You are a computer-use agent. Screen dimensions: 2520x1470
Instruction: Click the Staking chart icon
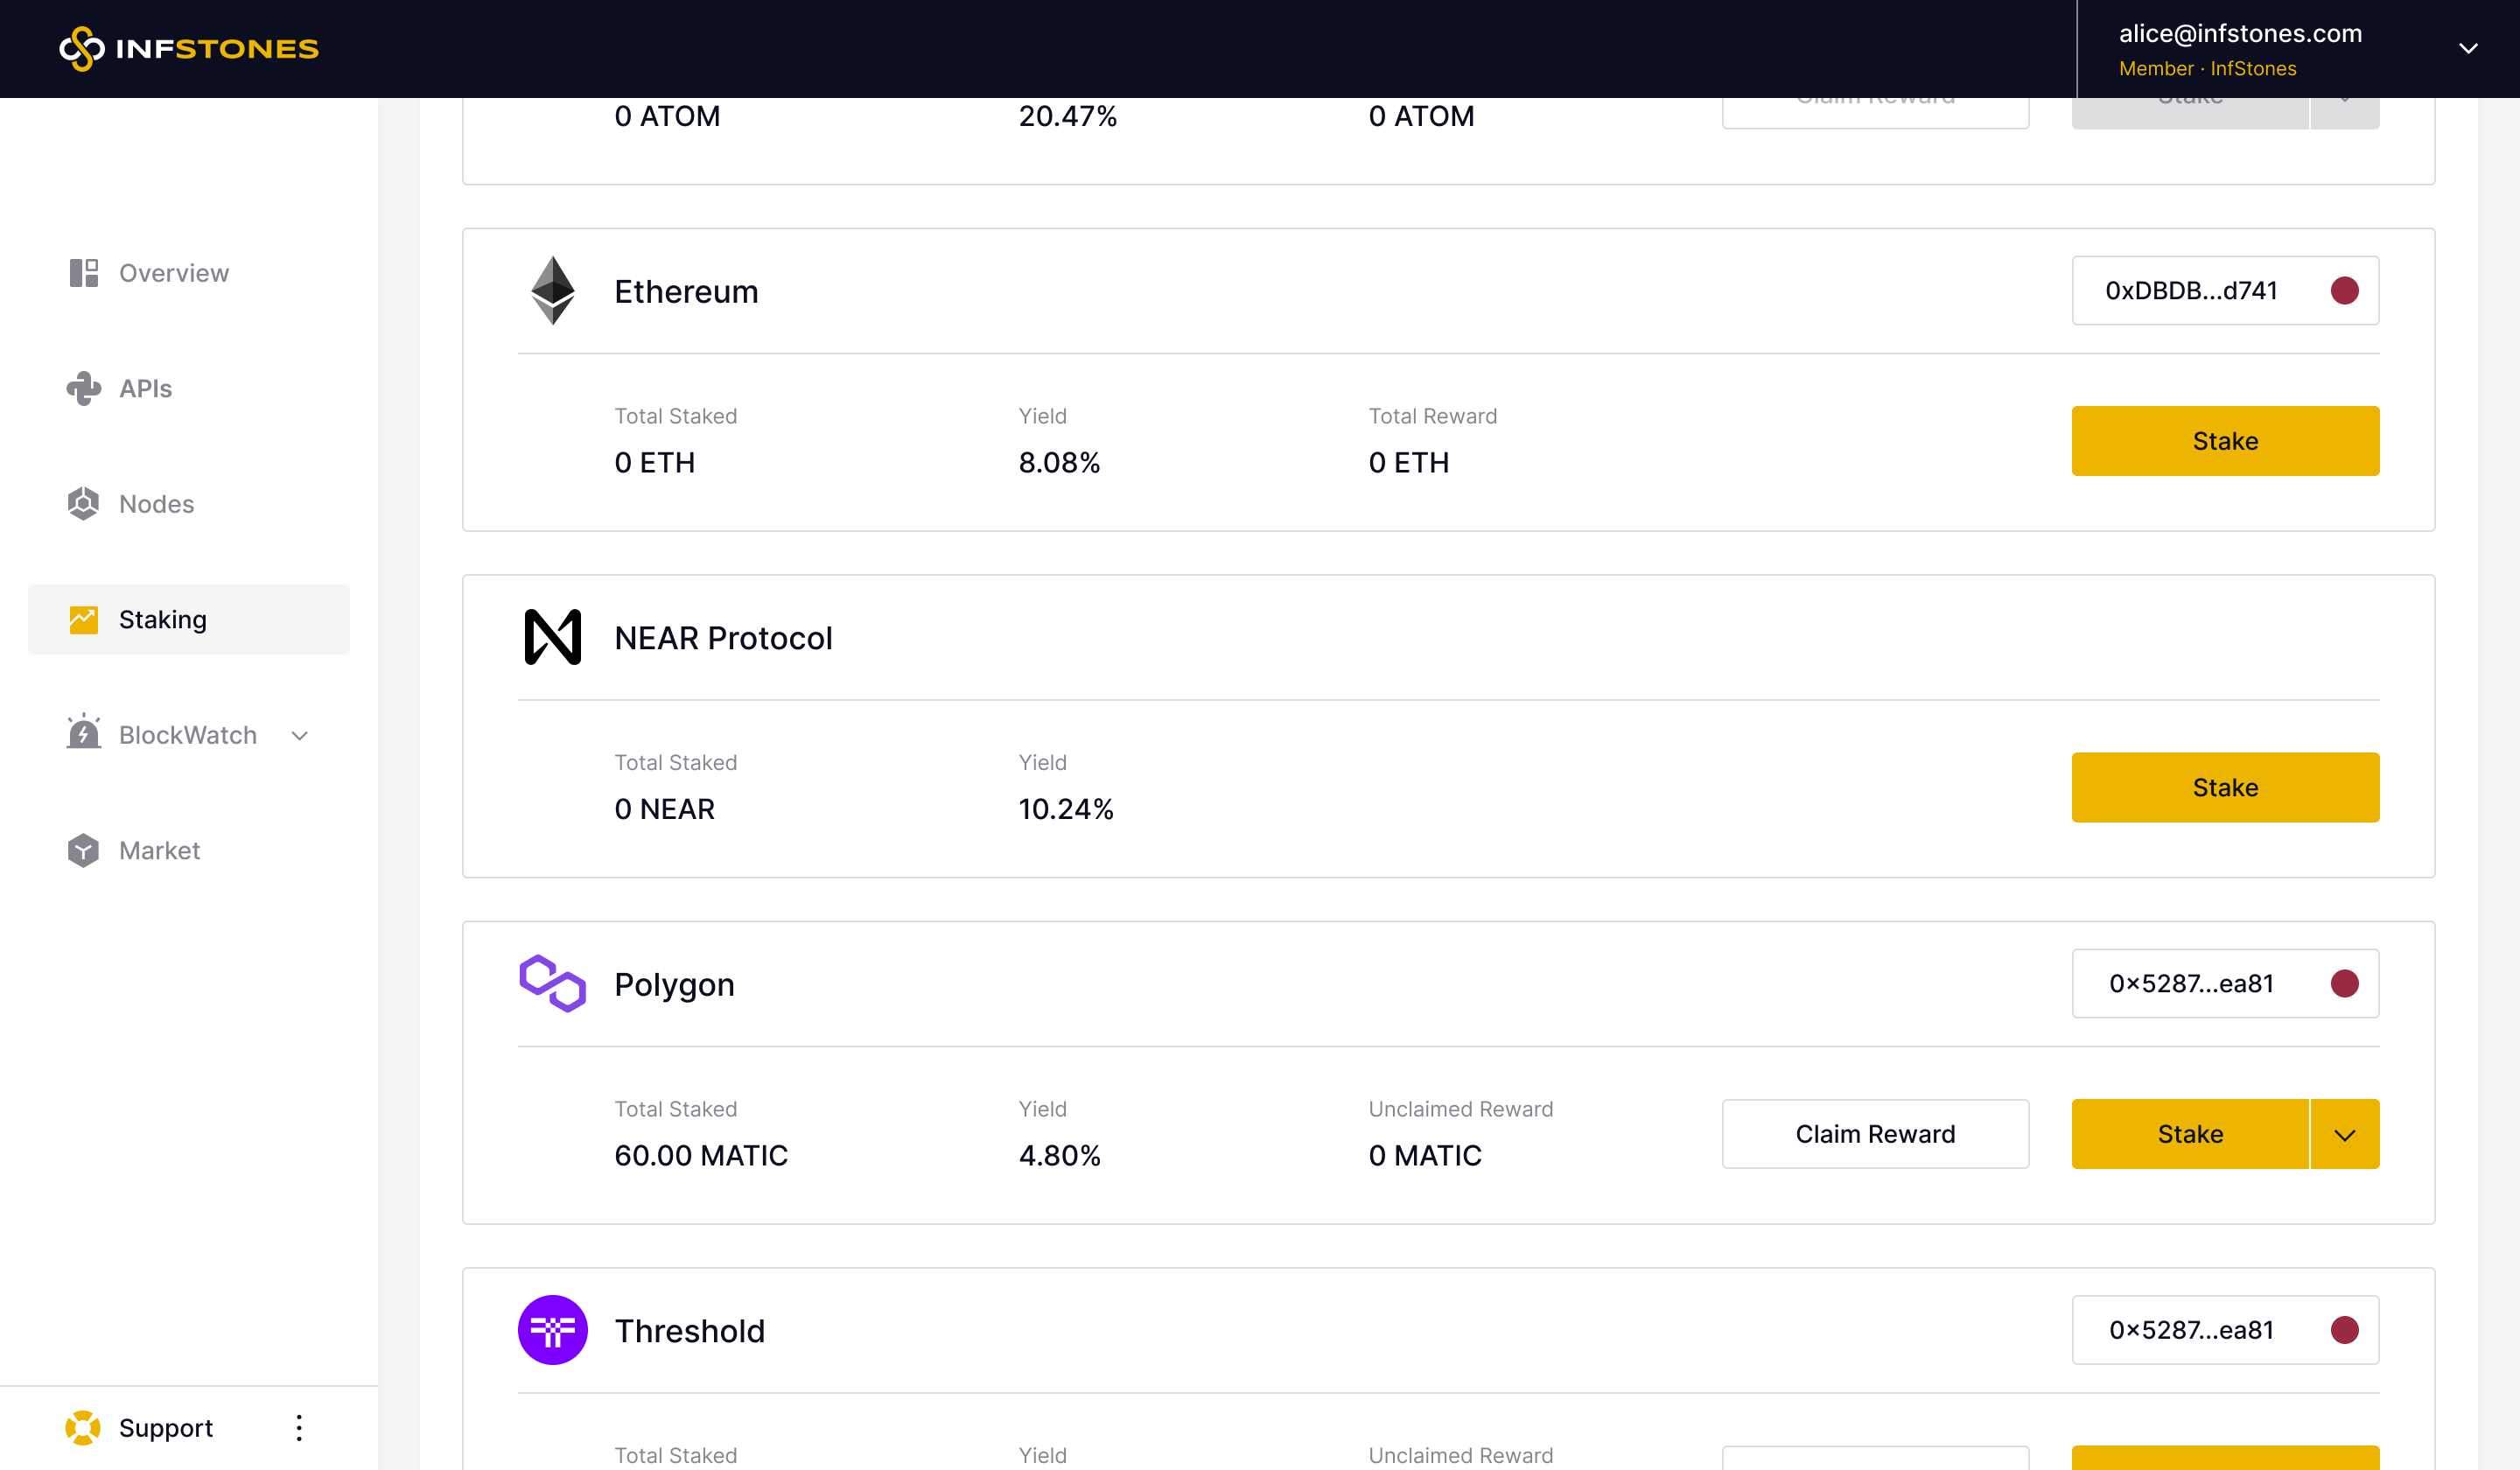click(84, 619)
